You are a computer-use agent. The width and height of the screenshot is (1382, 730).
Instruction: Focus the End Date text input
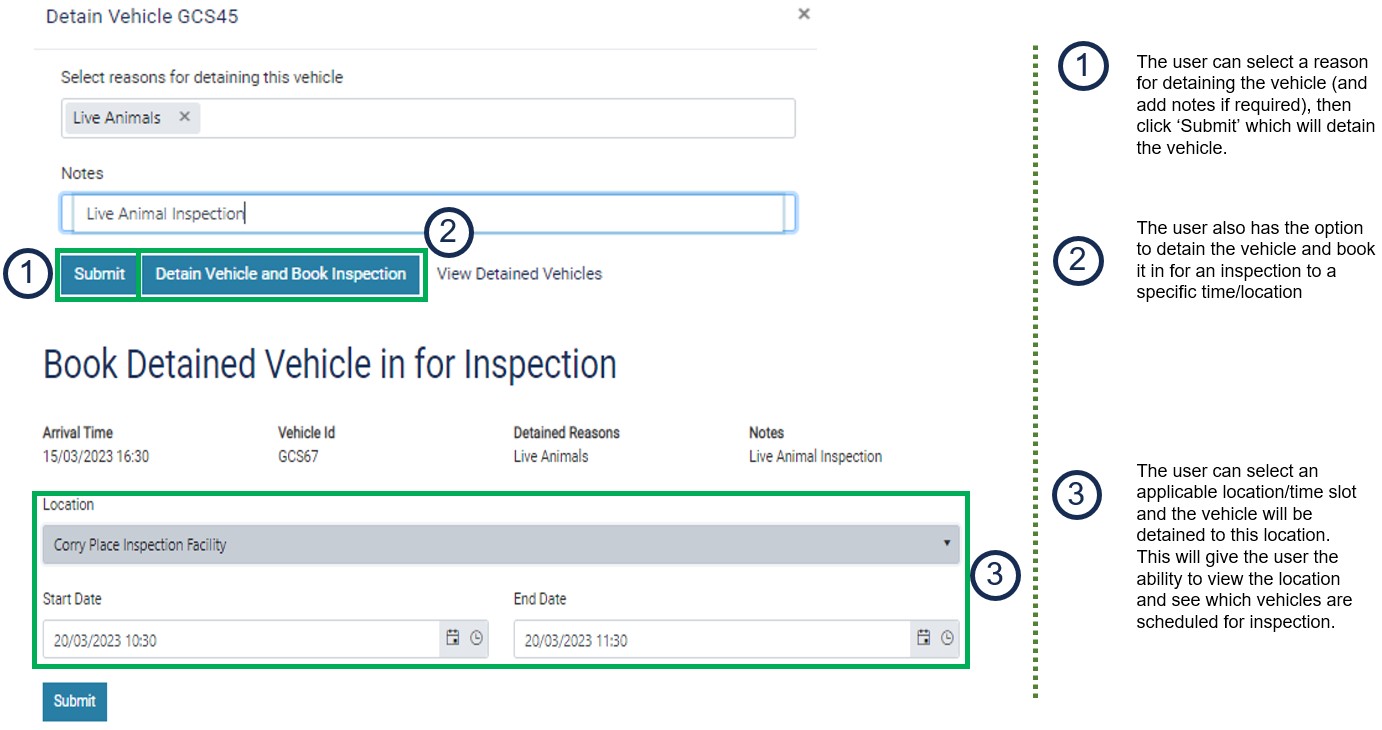(710, 640)
